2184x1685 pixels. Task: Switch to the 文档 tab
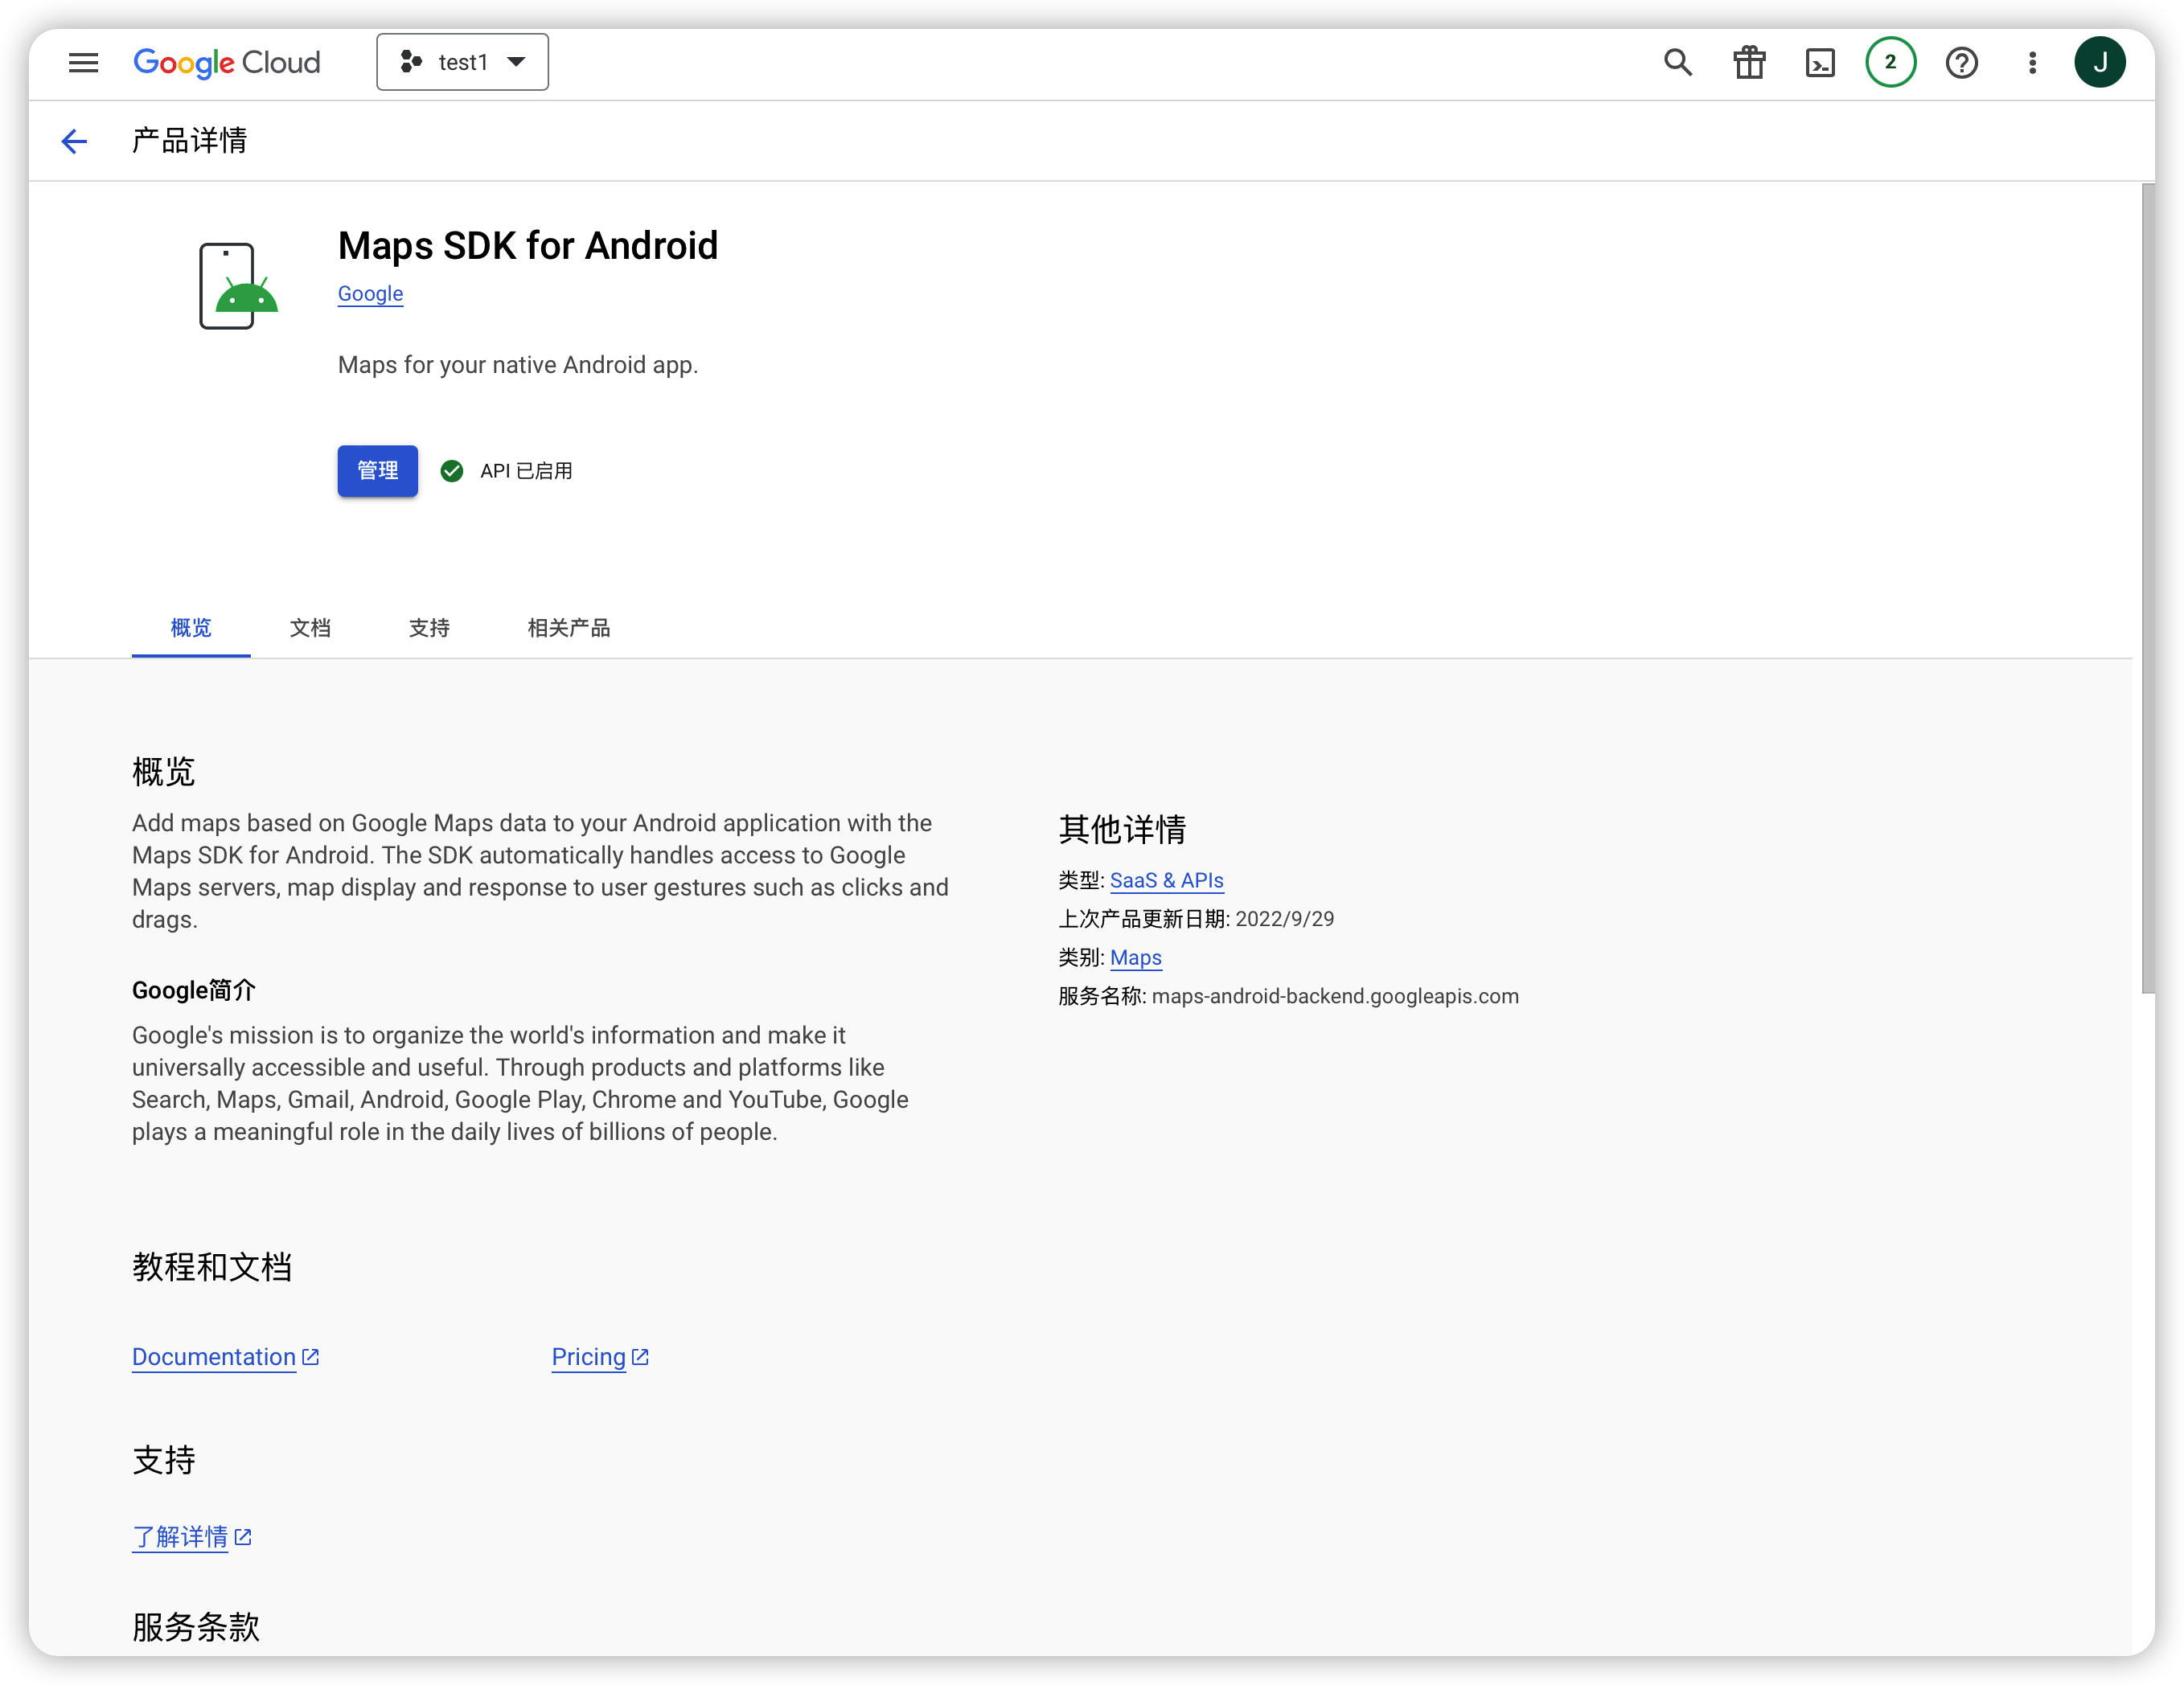point(310,628)
